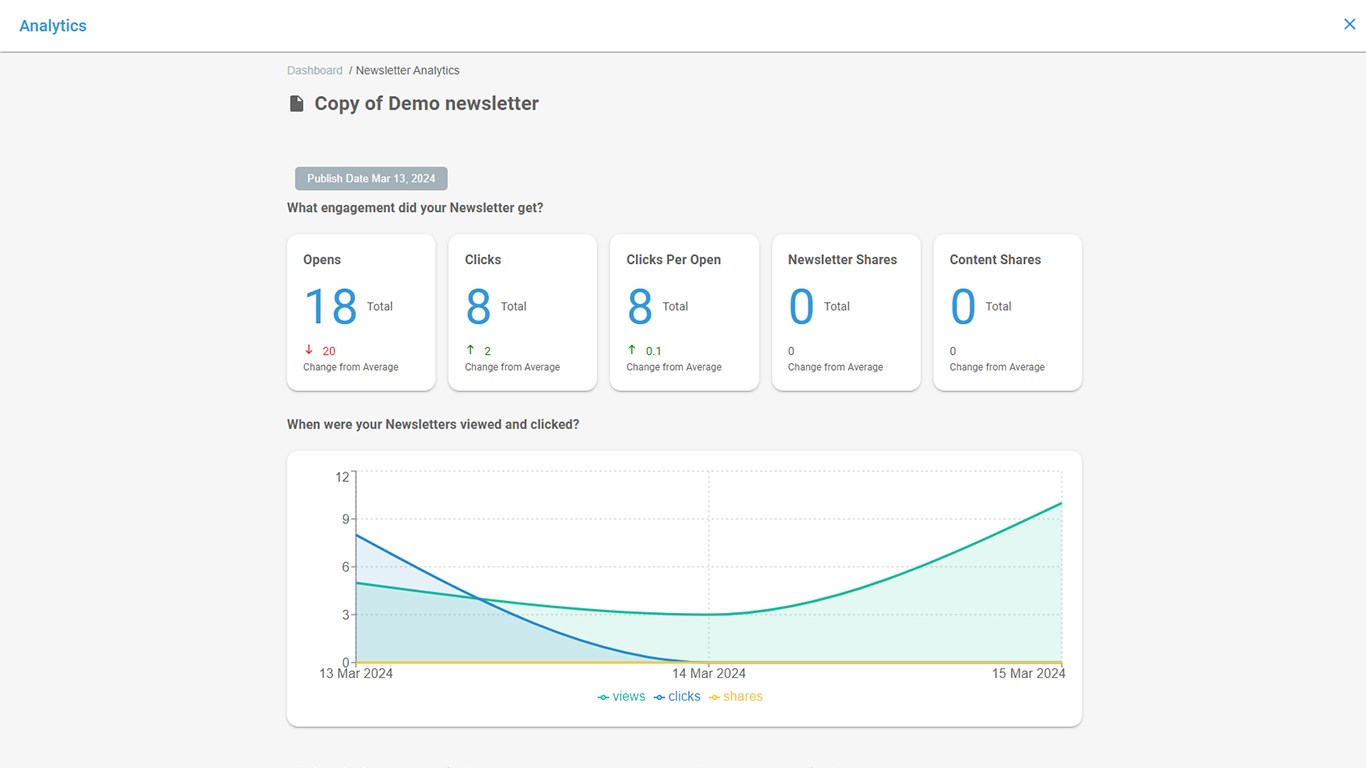Click the red down arrow in Opens card
Image resolution: width=1366 pixels, height=768 pixels.
[309, 350]
